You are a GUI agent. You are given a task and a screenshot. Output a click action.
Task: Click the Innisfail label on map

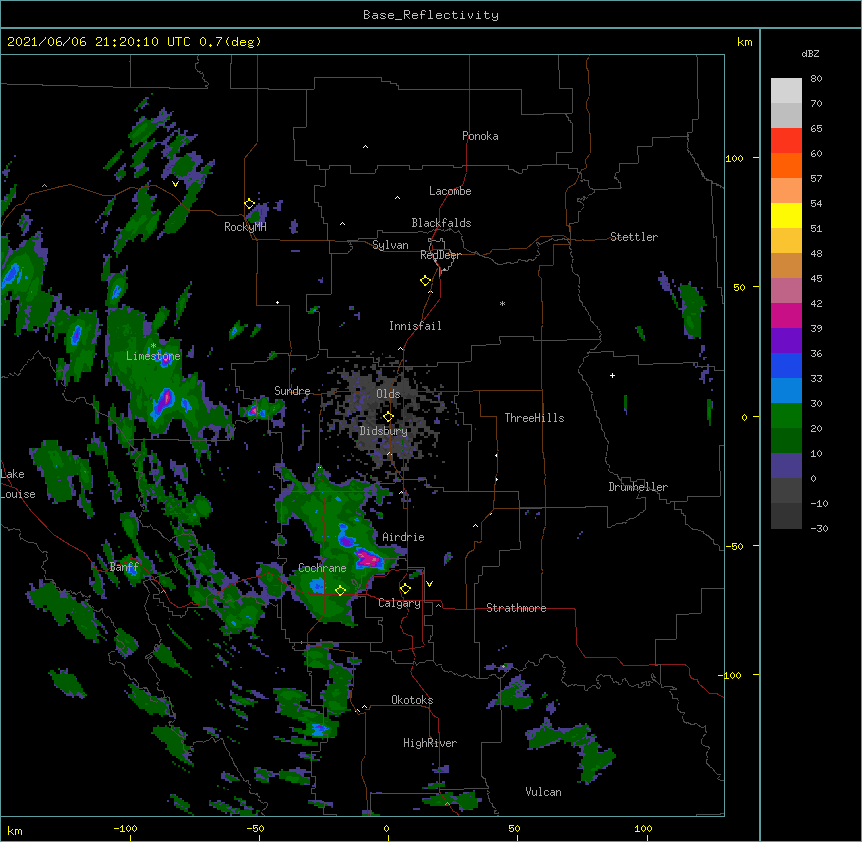[415, 326]
